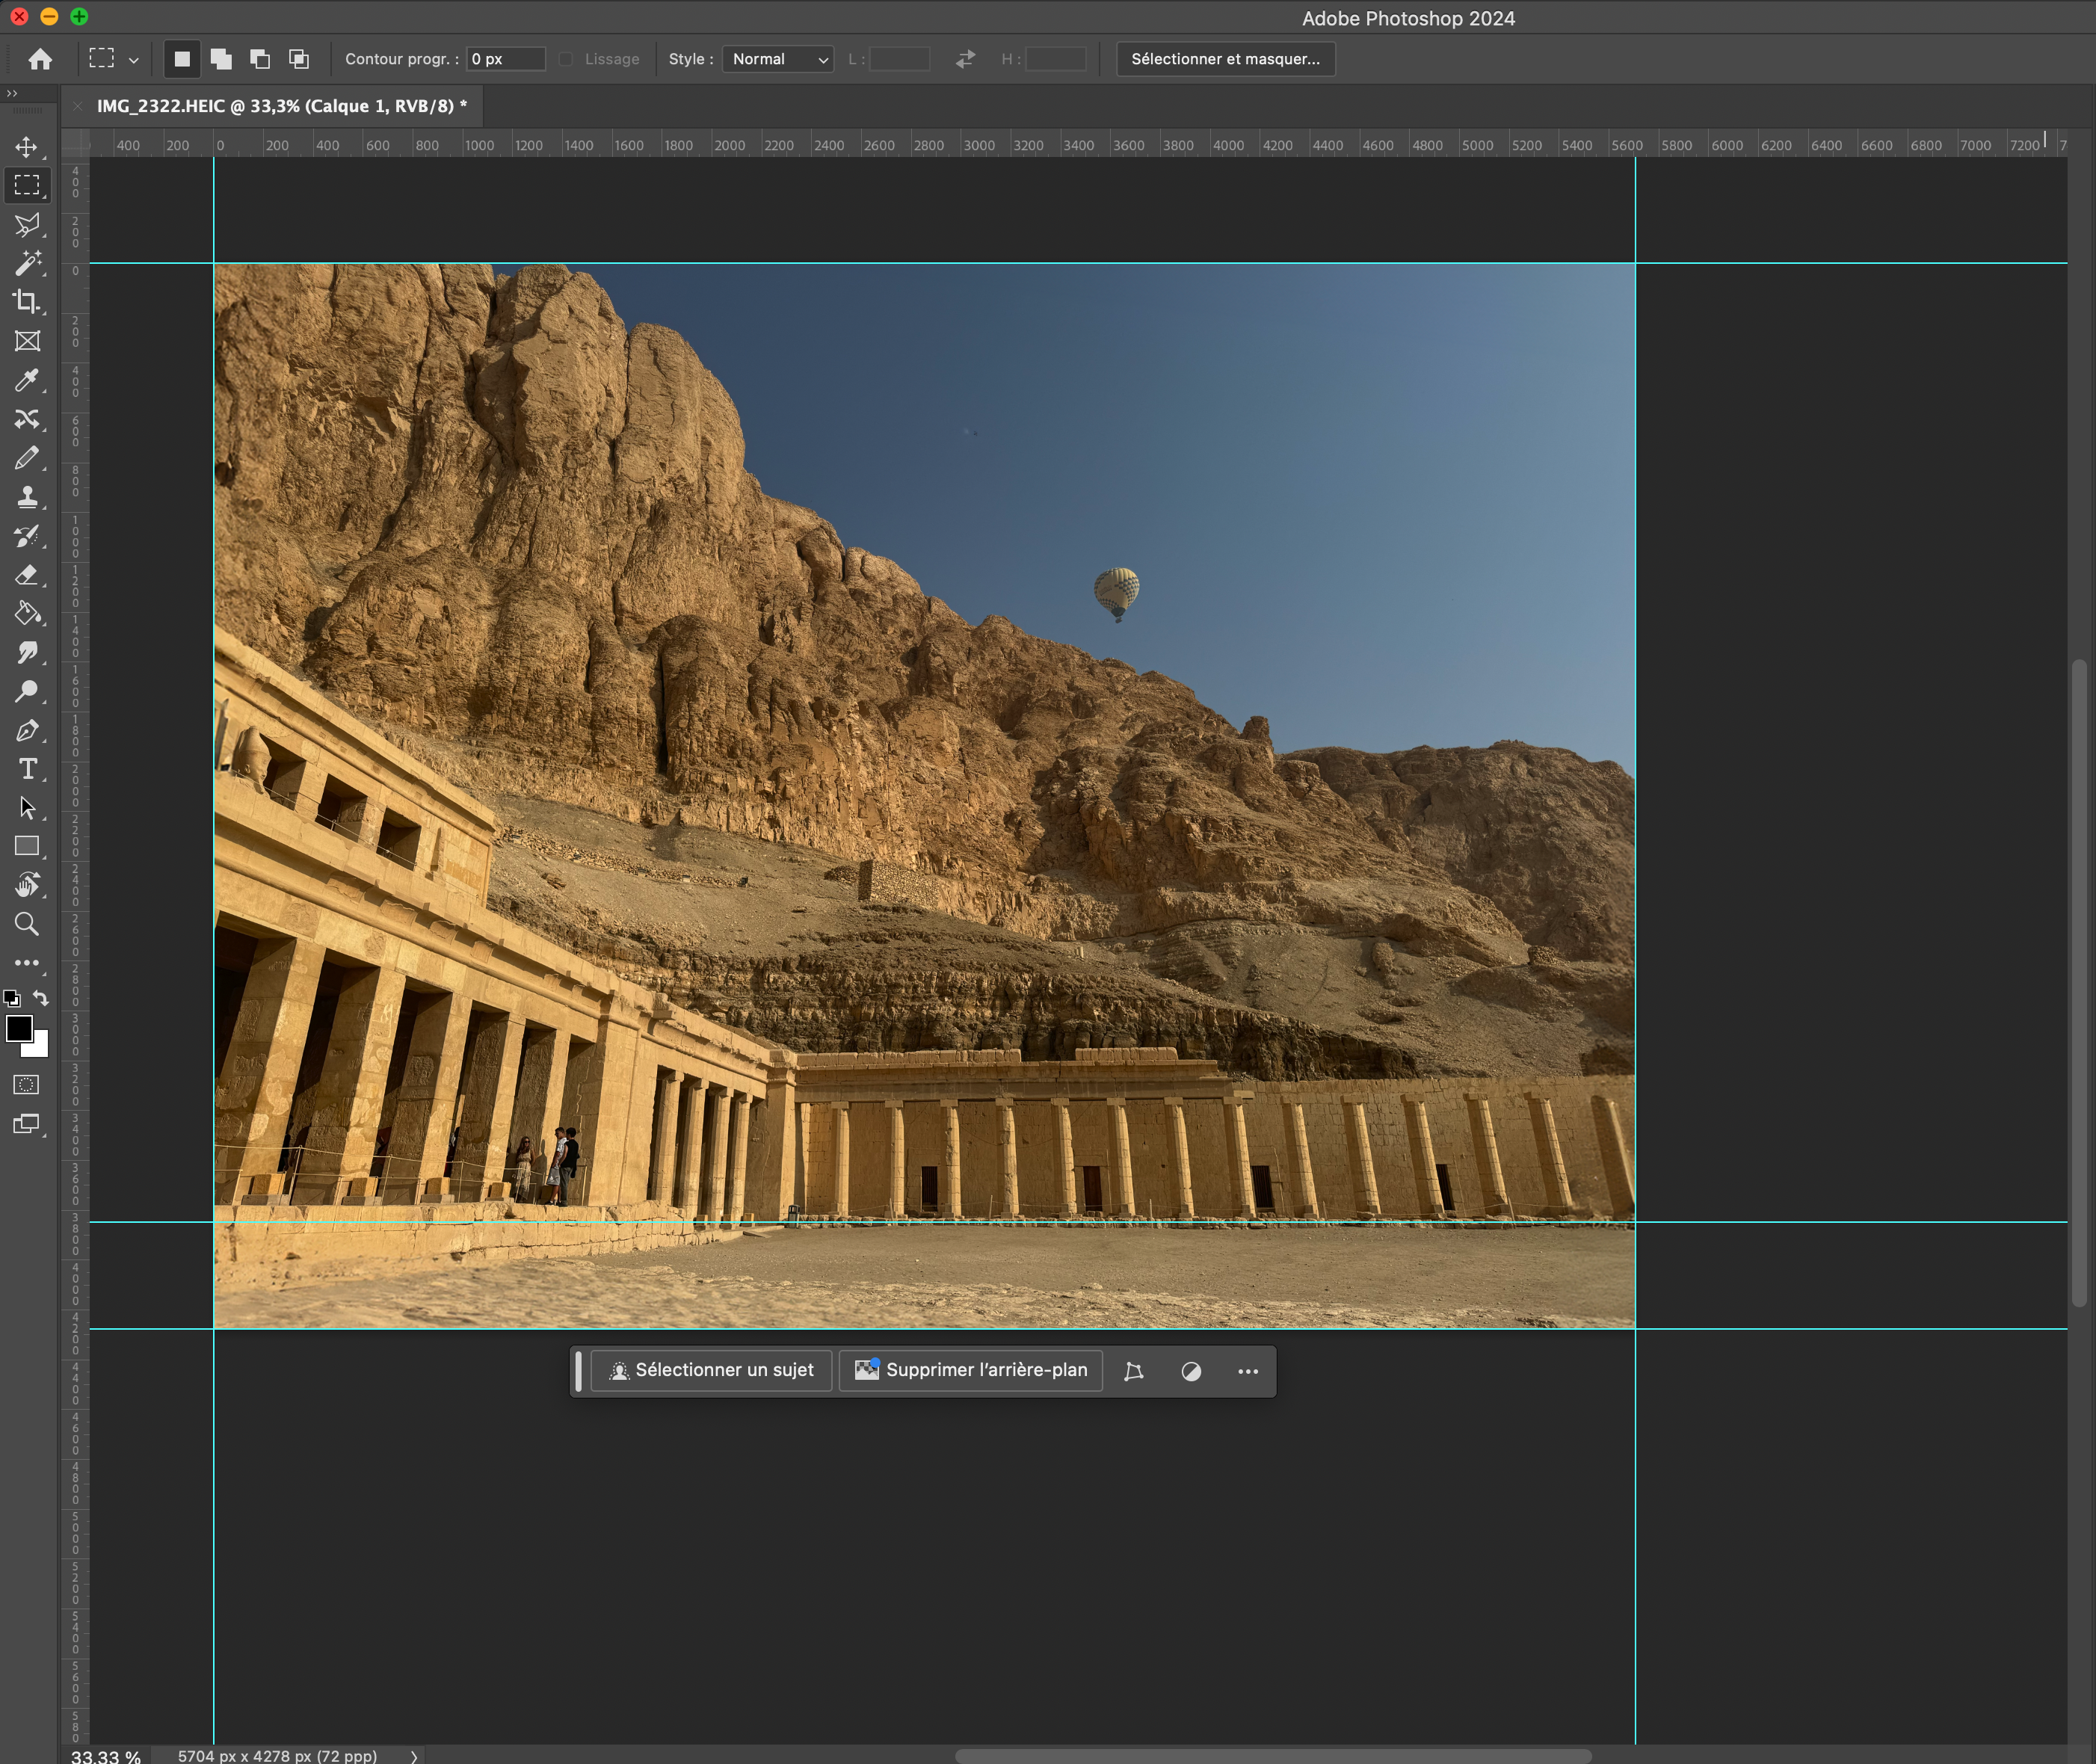The width and height of the screenshot is (2096, 1764).
Task: Select the Content-Aware Move tool
Action: click(27, 419)
